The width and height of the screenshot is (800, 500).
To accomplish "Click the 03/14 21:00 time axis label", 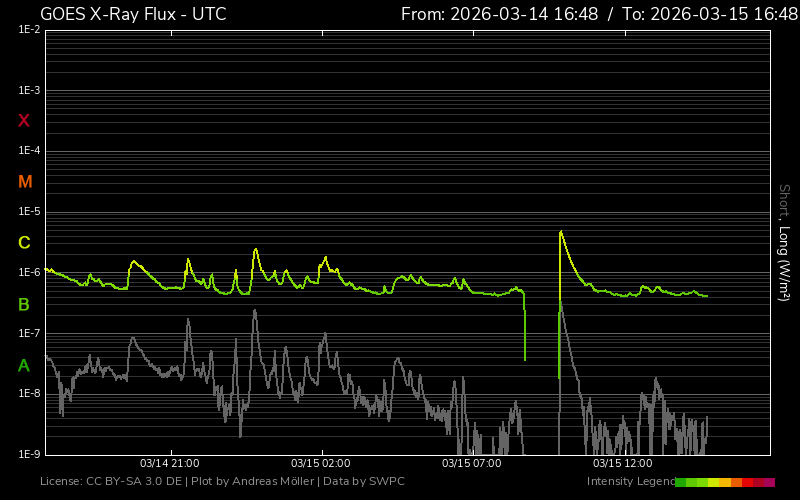I will (169, 463).
